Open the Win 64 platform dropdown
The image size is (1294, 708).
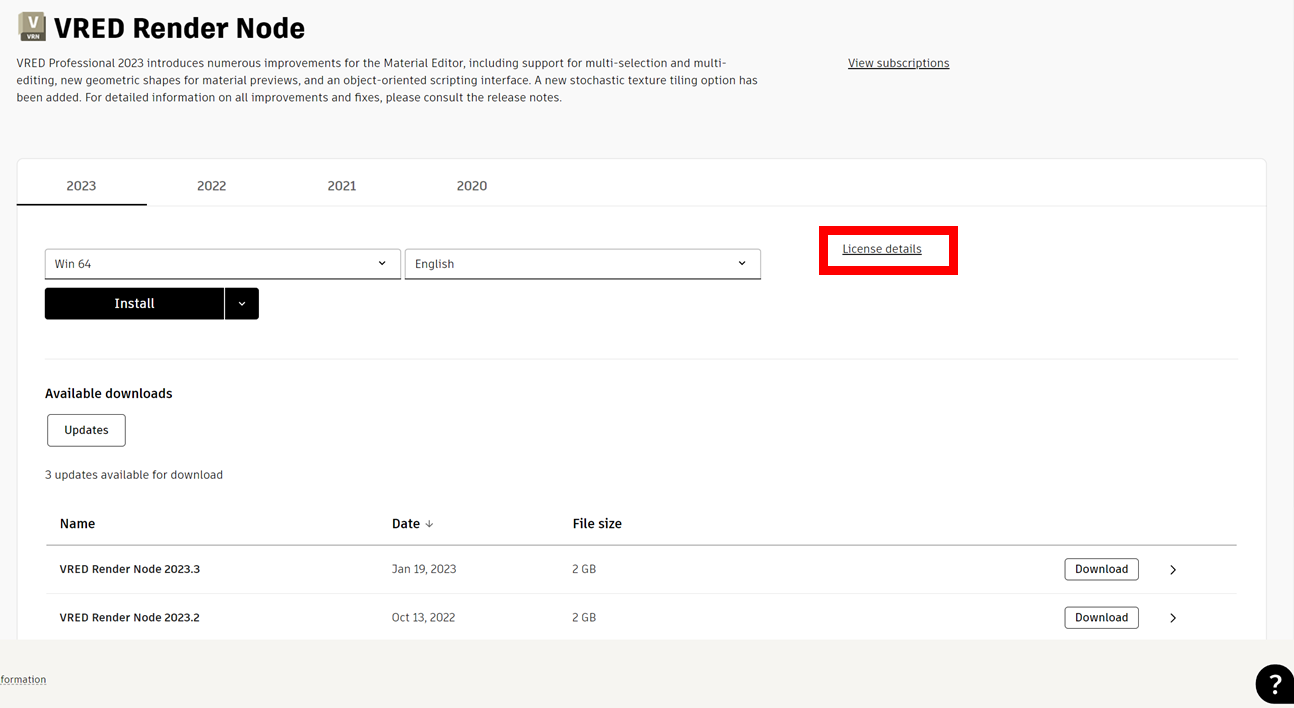[222, 263]
